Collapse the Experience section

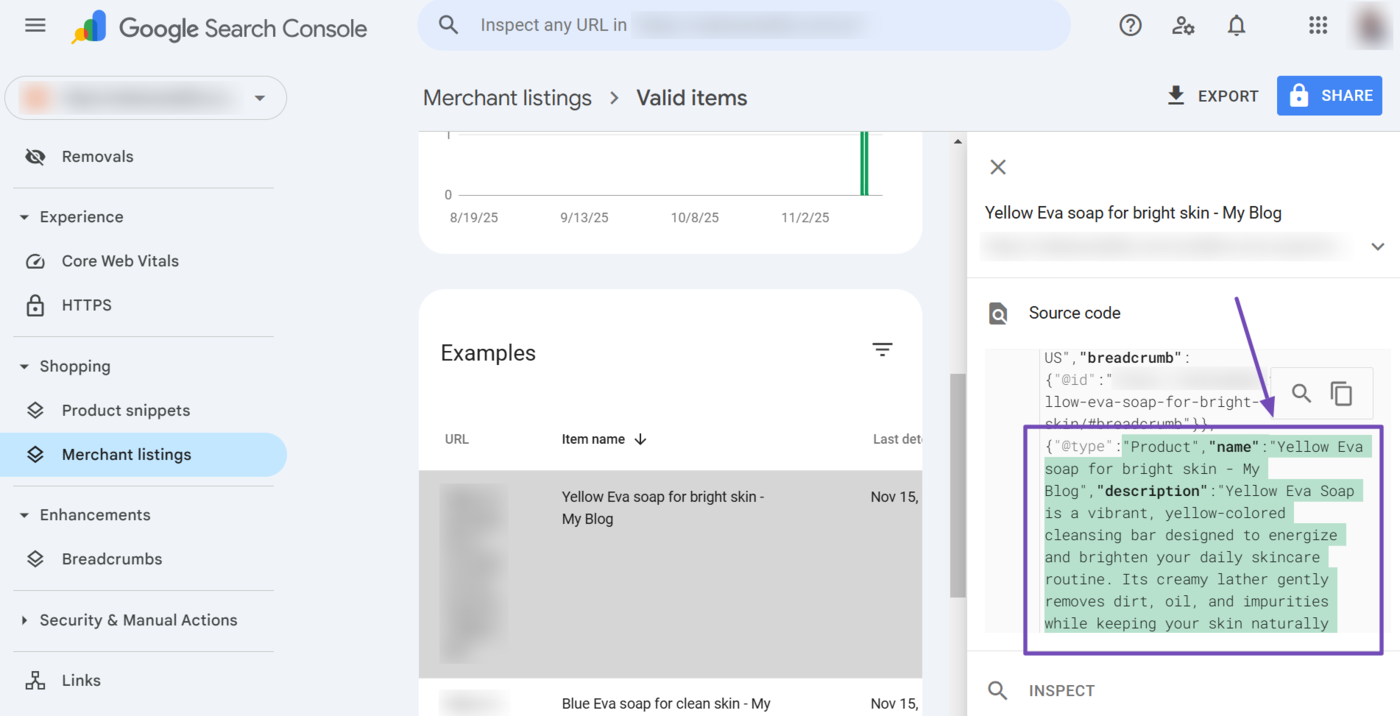pos(25,217)
